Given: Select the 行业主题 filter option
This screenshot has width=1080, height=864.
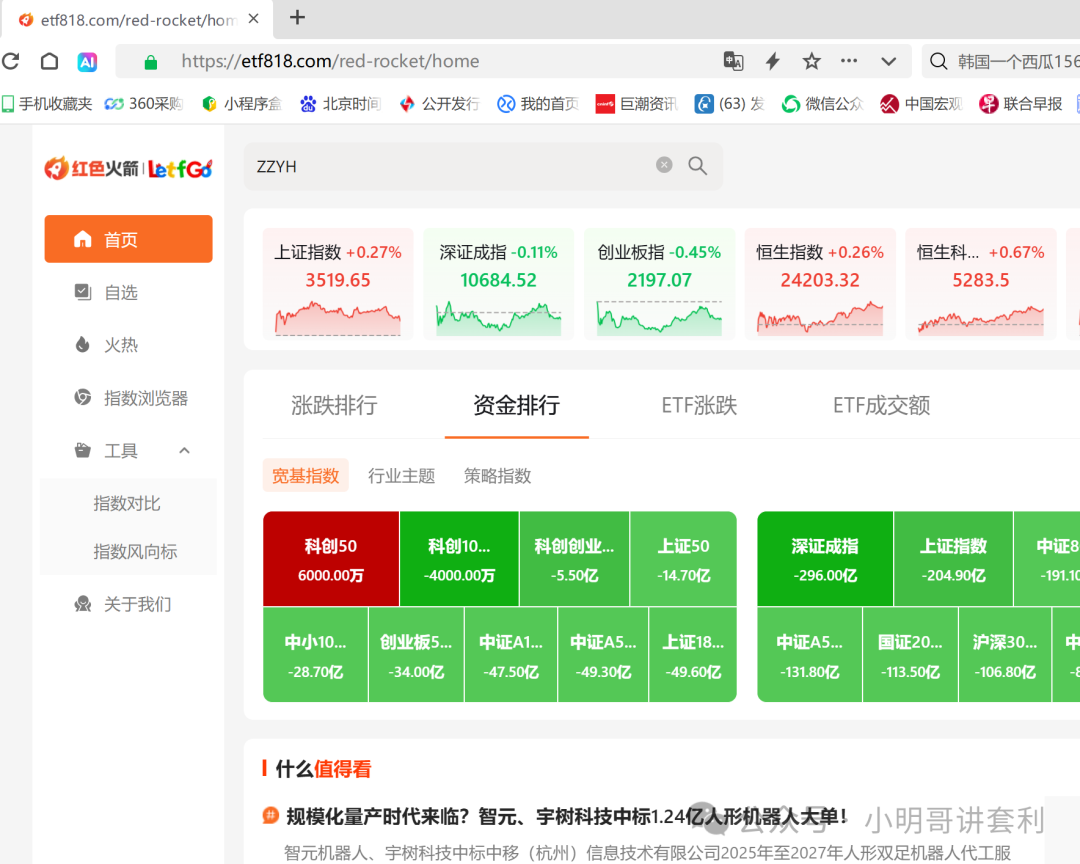Looking at the screenshot, I should pyautogui.click(x=401, y=476).
